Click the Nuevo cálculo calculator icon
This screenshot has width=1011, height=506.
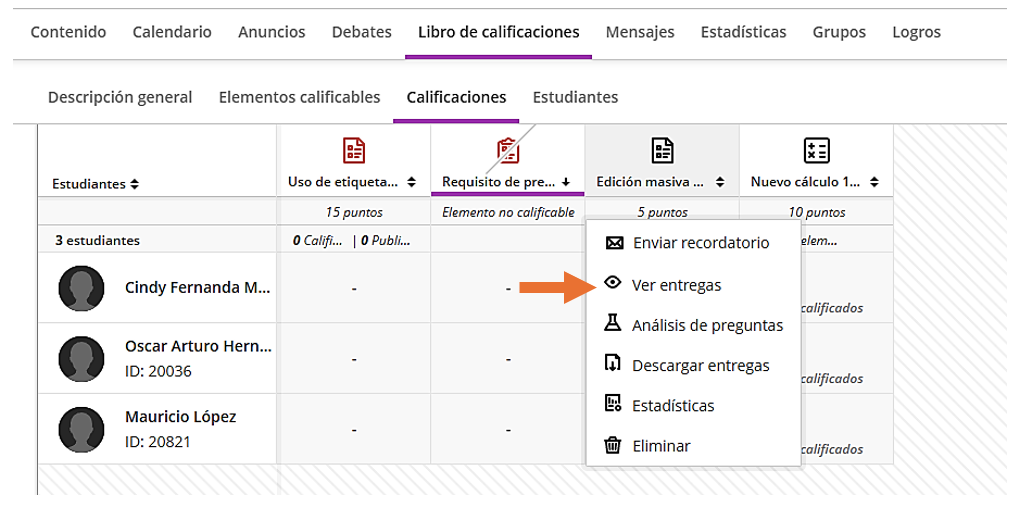[x=816, y=151]
